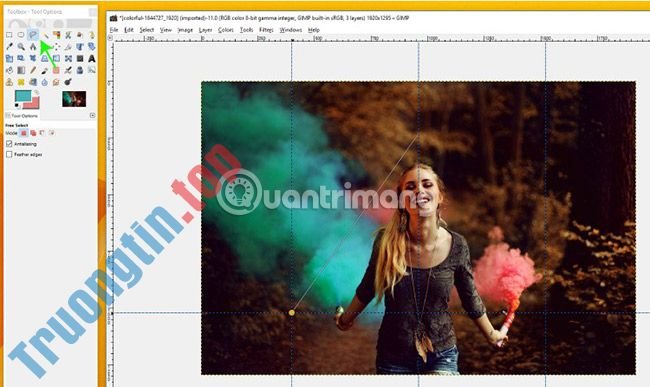Activate the Free Select lasso tool
Image resolution: width=650 pixels, height=387 pixels.
point(33,35)
